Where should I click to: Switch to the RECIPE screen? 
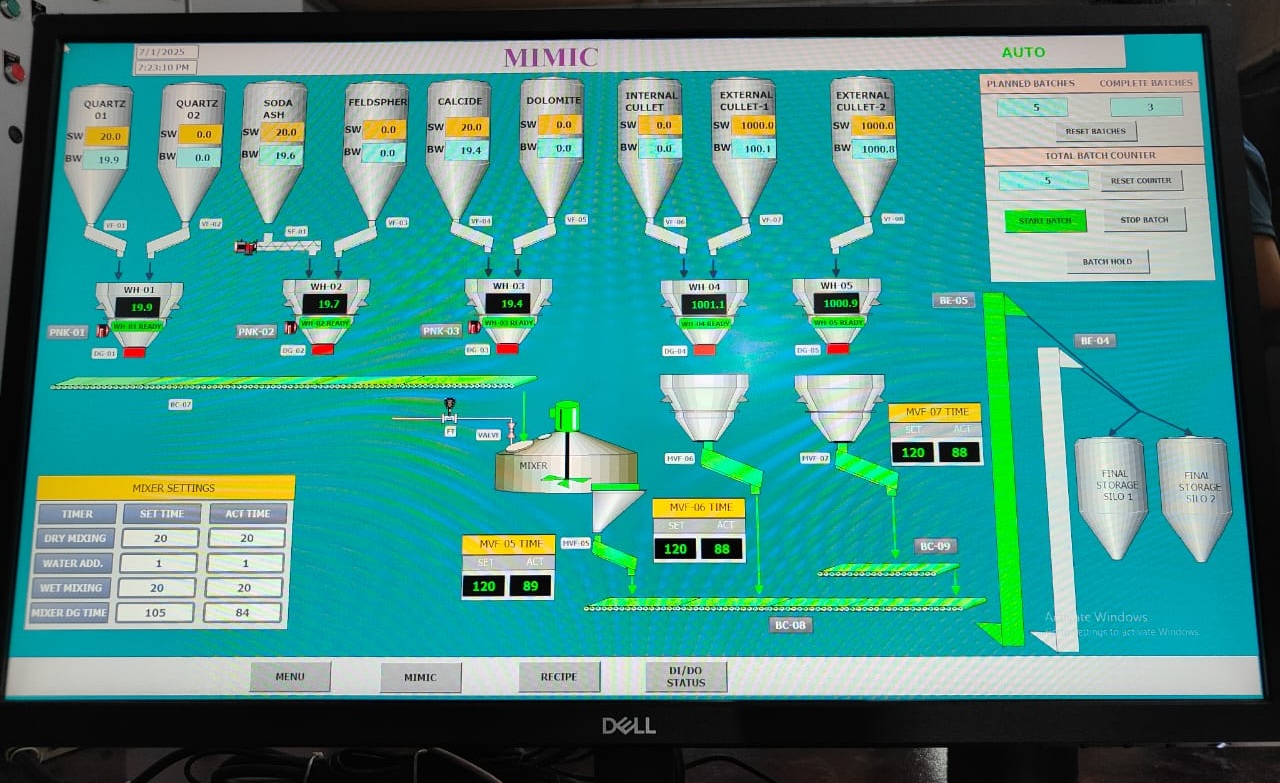pyautogui.click(x=559, y=677)
